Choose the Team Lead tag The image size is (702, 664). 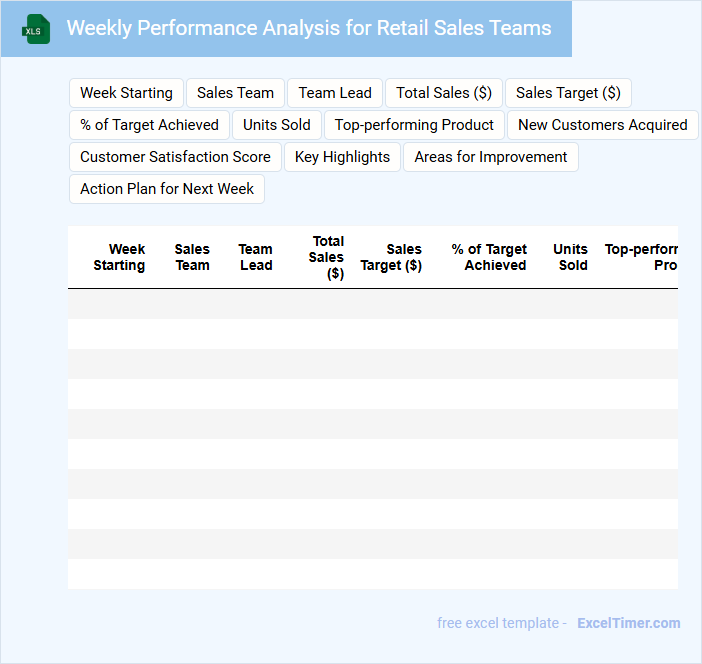[335, 93]
